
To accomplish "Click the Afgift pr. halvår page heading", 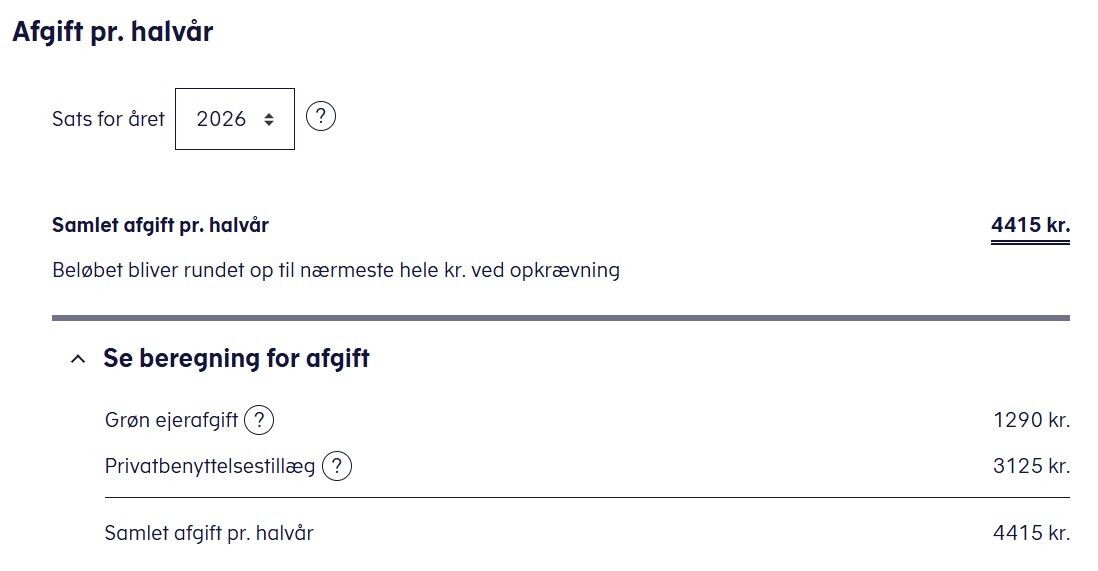I will (x=112, y=32).
